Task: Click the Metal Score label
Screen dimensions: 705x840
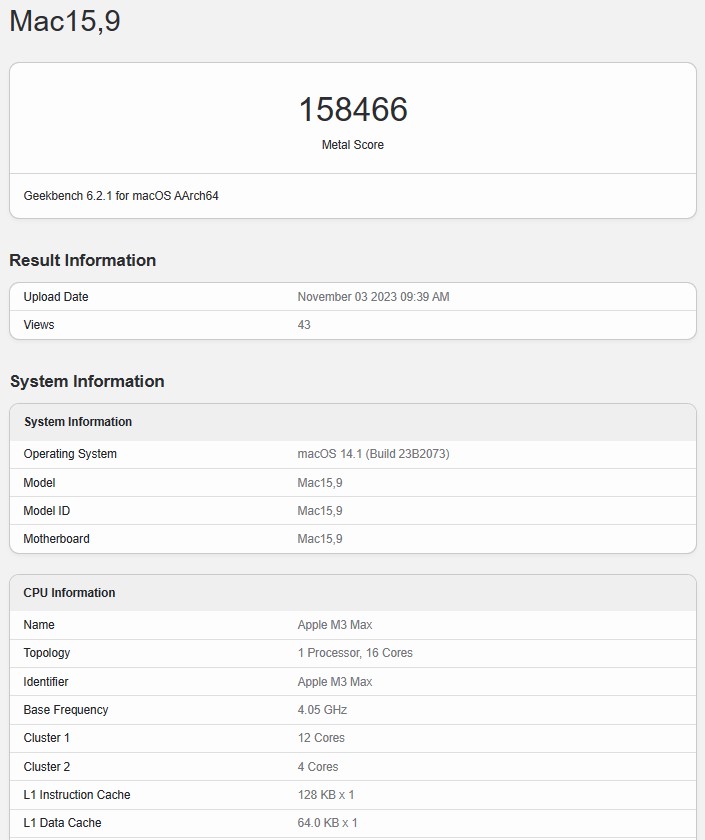Action: pos(352,145)
